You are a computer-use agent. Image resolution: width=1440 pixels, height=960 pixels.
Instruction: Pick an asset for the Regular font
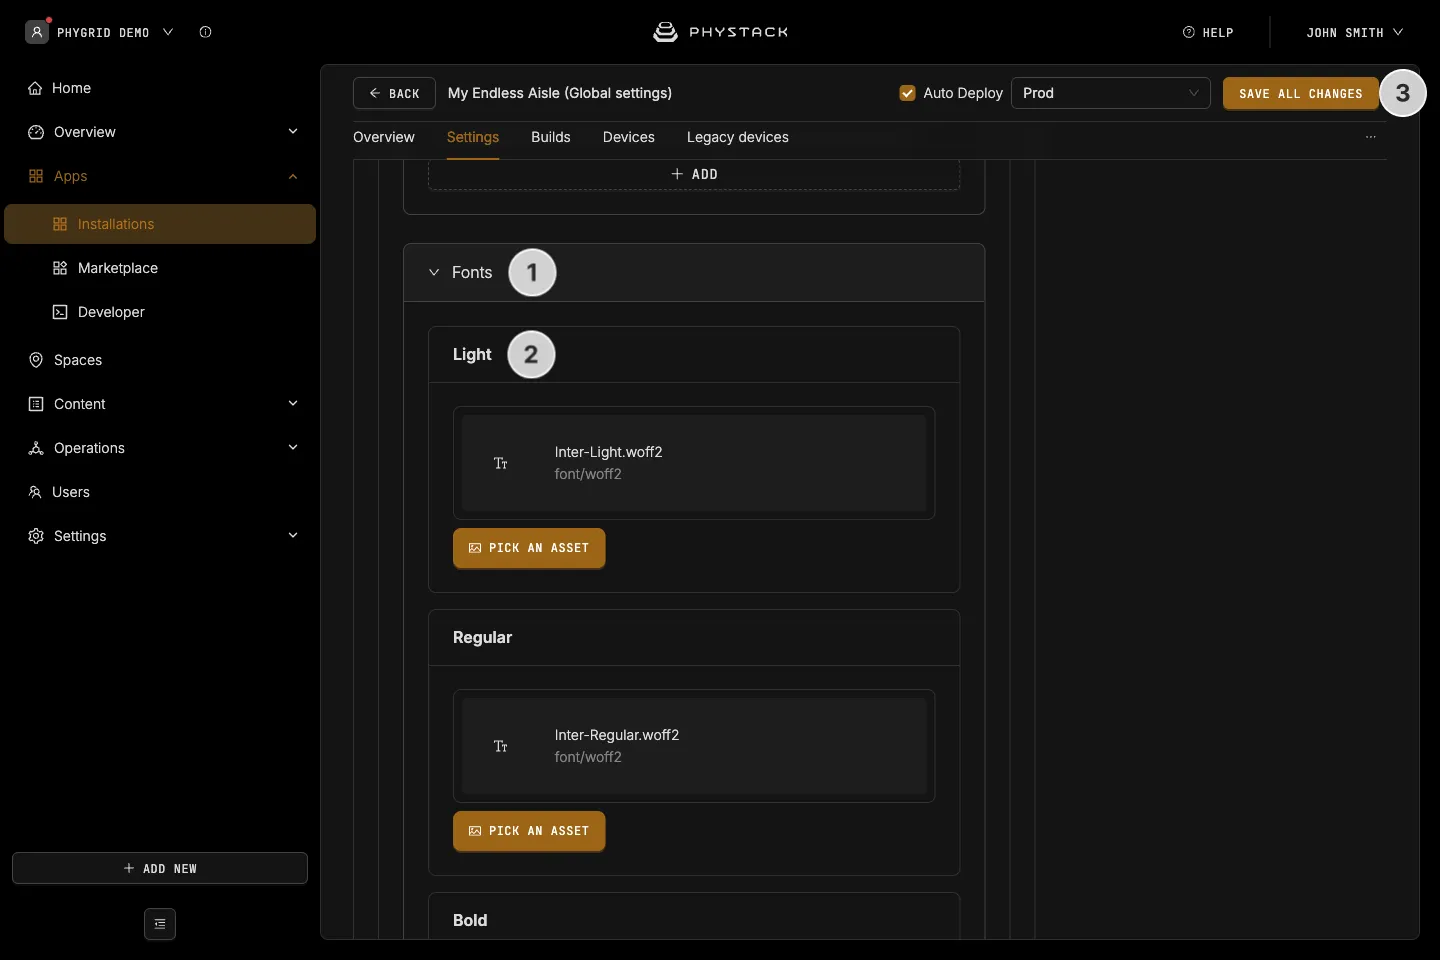[x=529, y=831]
